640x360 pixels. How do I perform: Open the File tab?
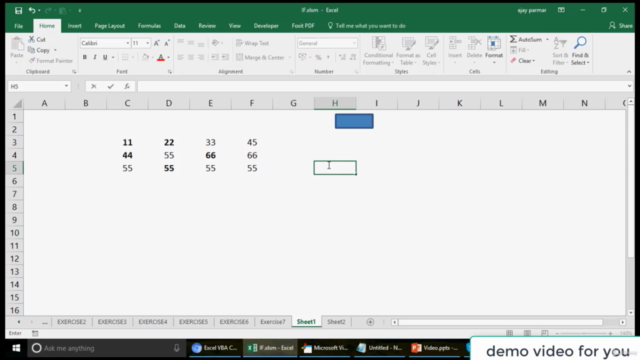(x=19, y=26)
